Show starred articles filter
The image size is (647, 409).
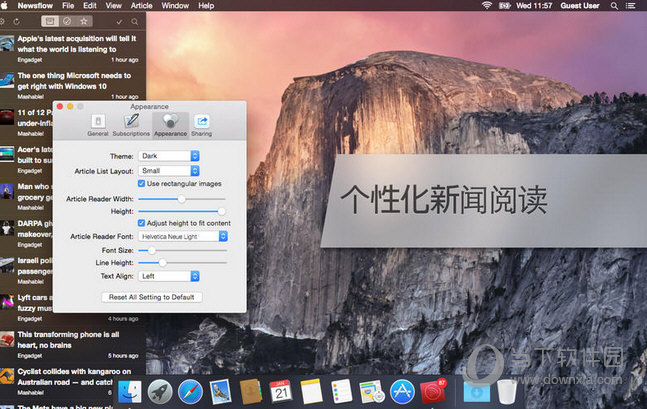pos(84,21)
